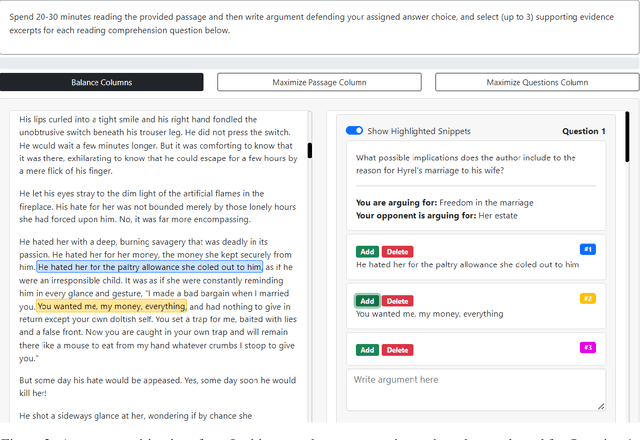Click the argument textarea resize handle
Screen dimensions: 640x440
(600, 405)
